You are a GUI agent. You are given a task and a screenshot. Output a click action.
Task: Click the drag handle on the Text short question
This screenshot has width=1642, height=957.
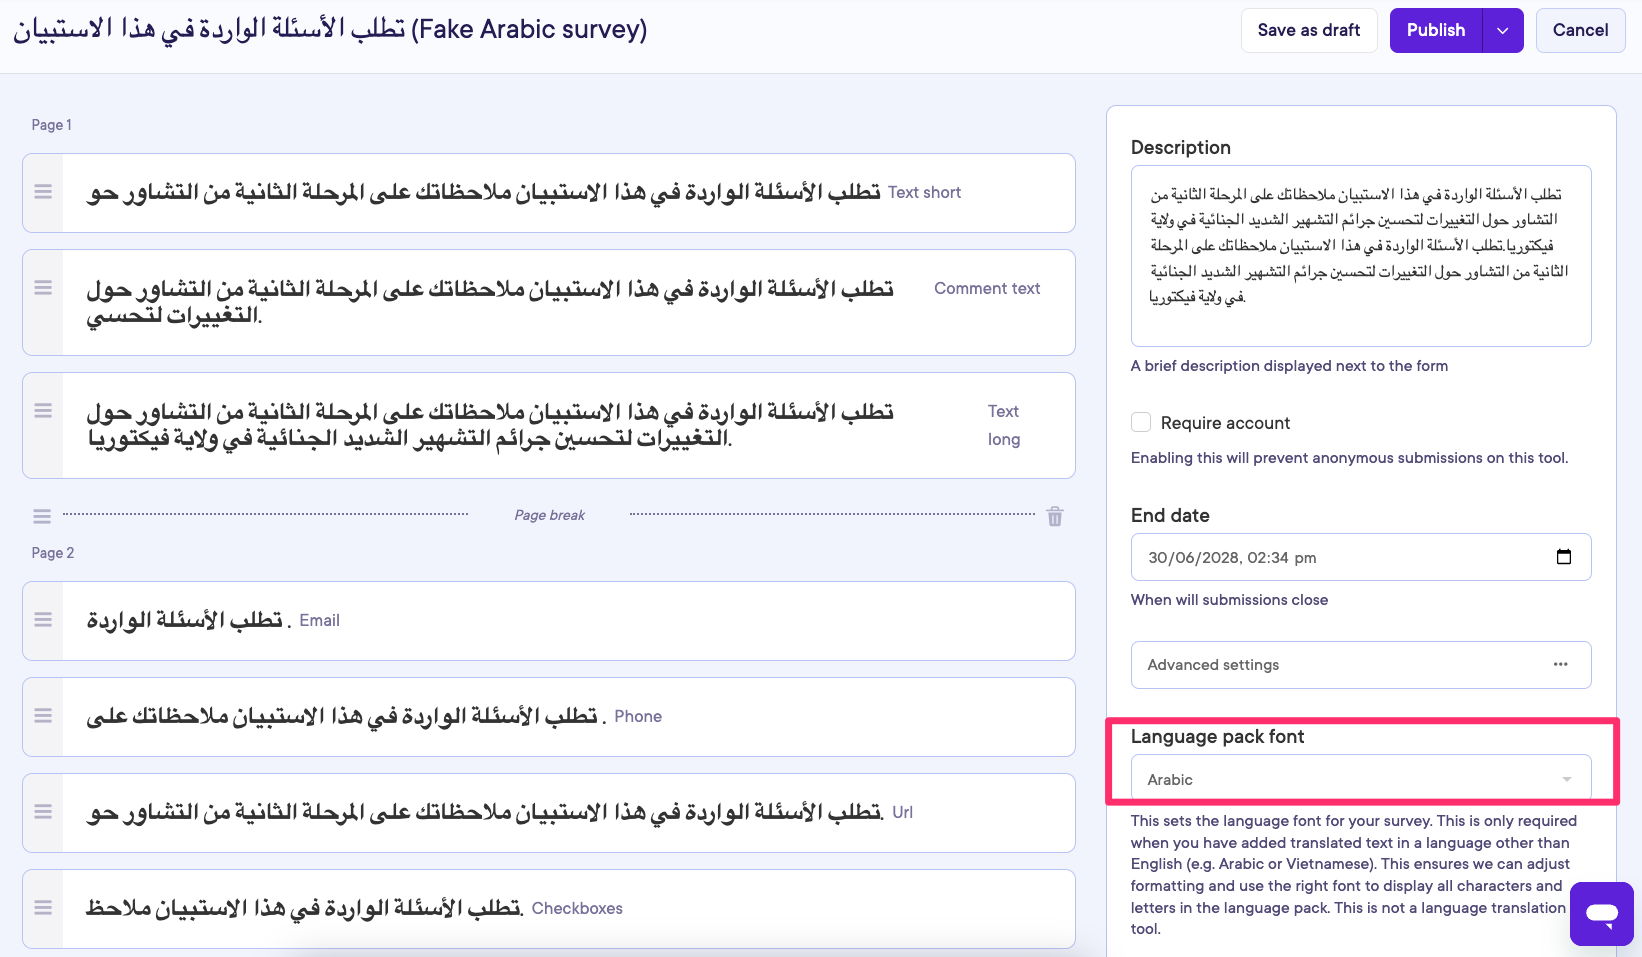[x=42, y=192]
